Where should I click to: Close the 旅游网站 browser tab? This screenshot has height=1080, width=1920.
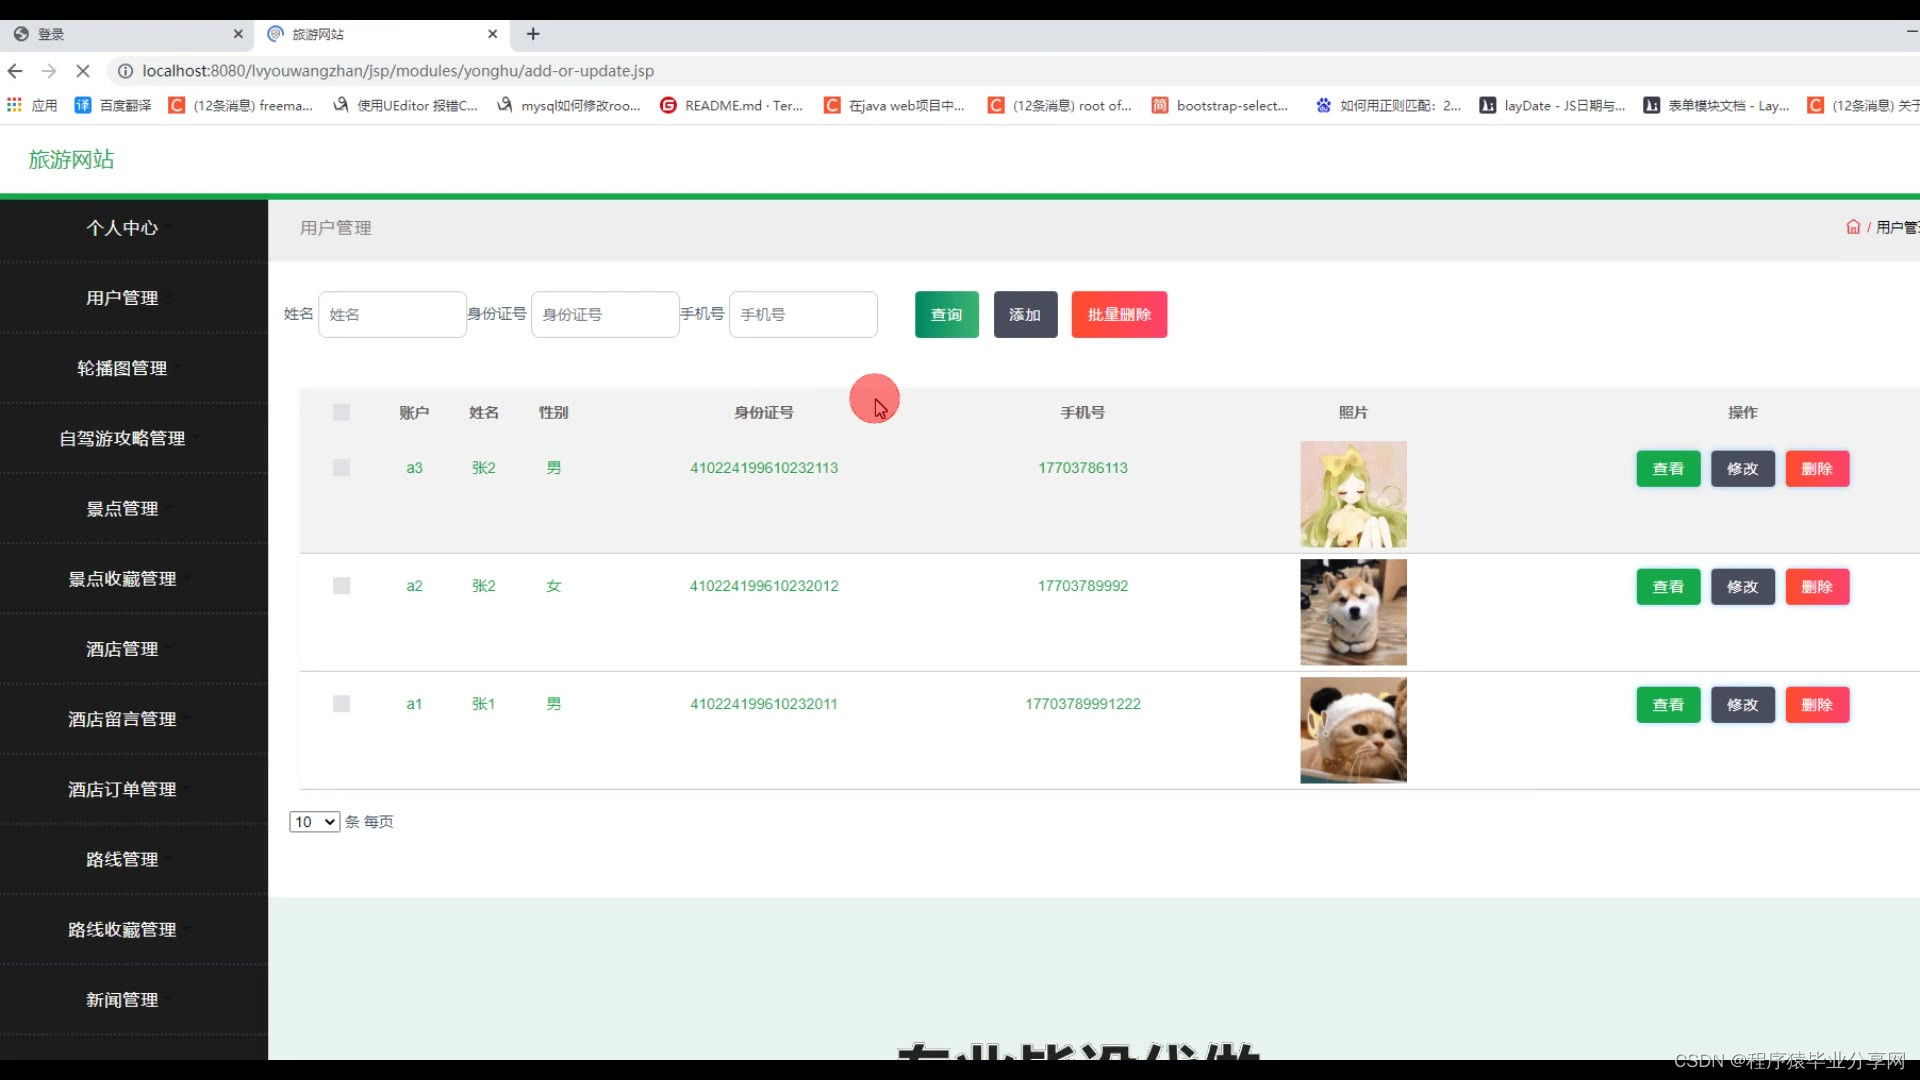(492, 34)
